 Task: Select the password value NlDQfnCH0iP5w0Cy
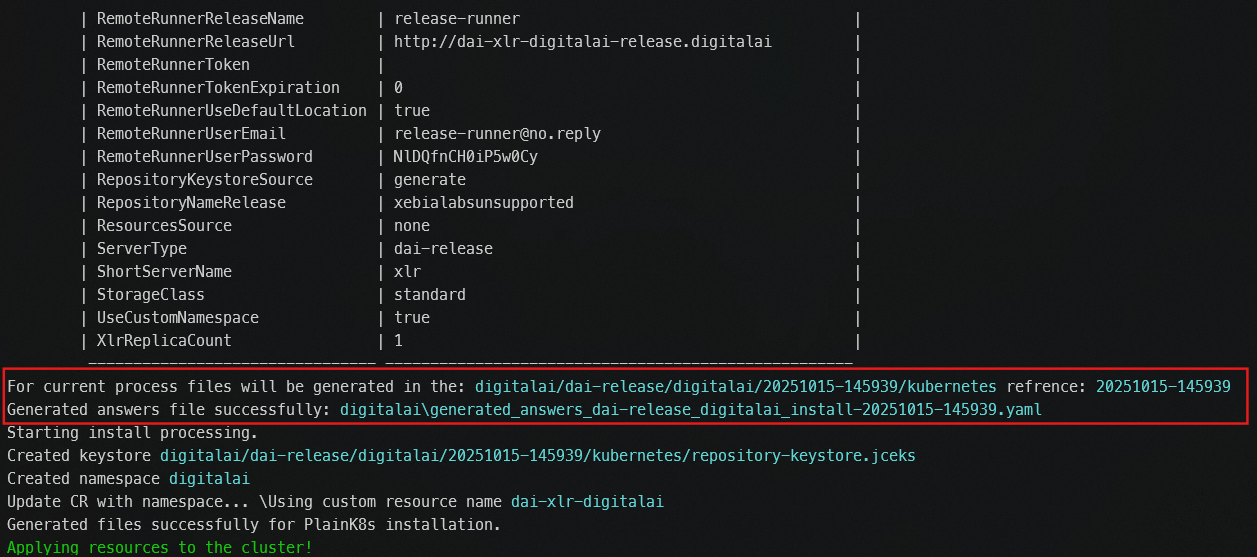pos(466,157)
